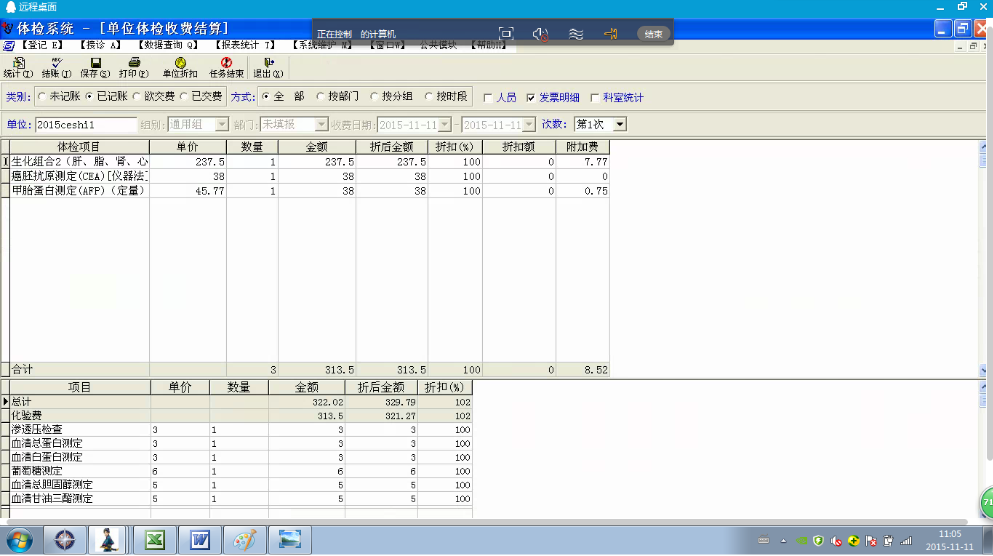
Task: Click the 结束 button in remote control bar
Action: click(x=653, y=34)
